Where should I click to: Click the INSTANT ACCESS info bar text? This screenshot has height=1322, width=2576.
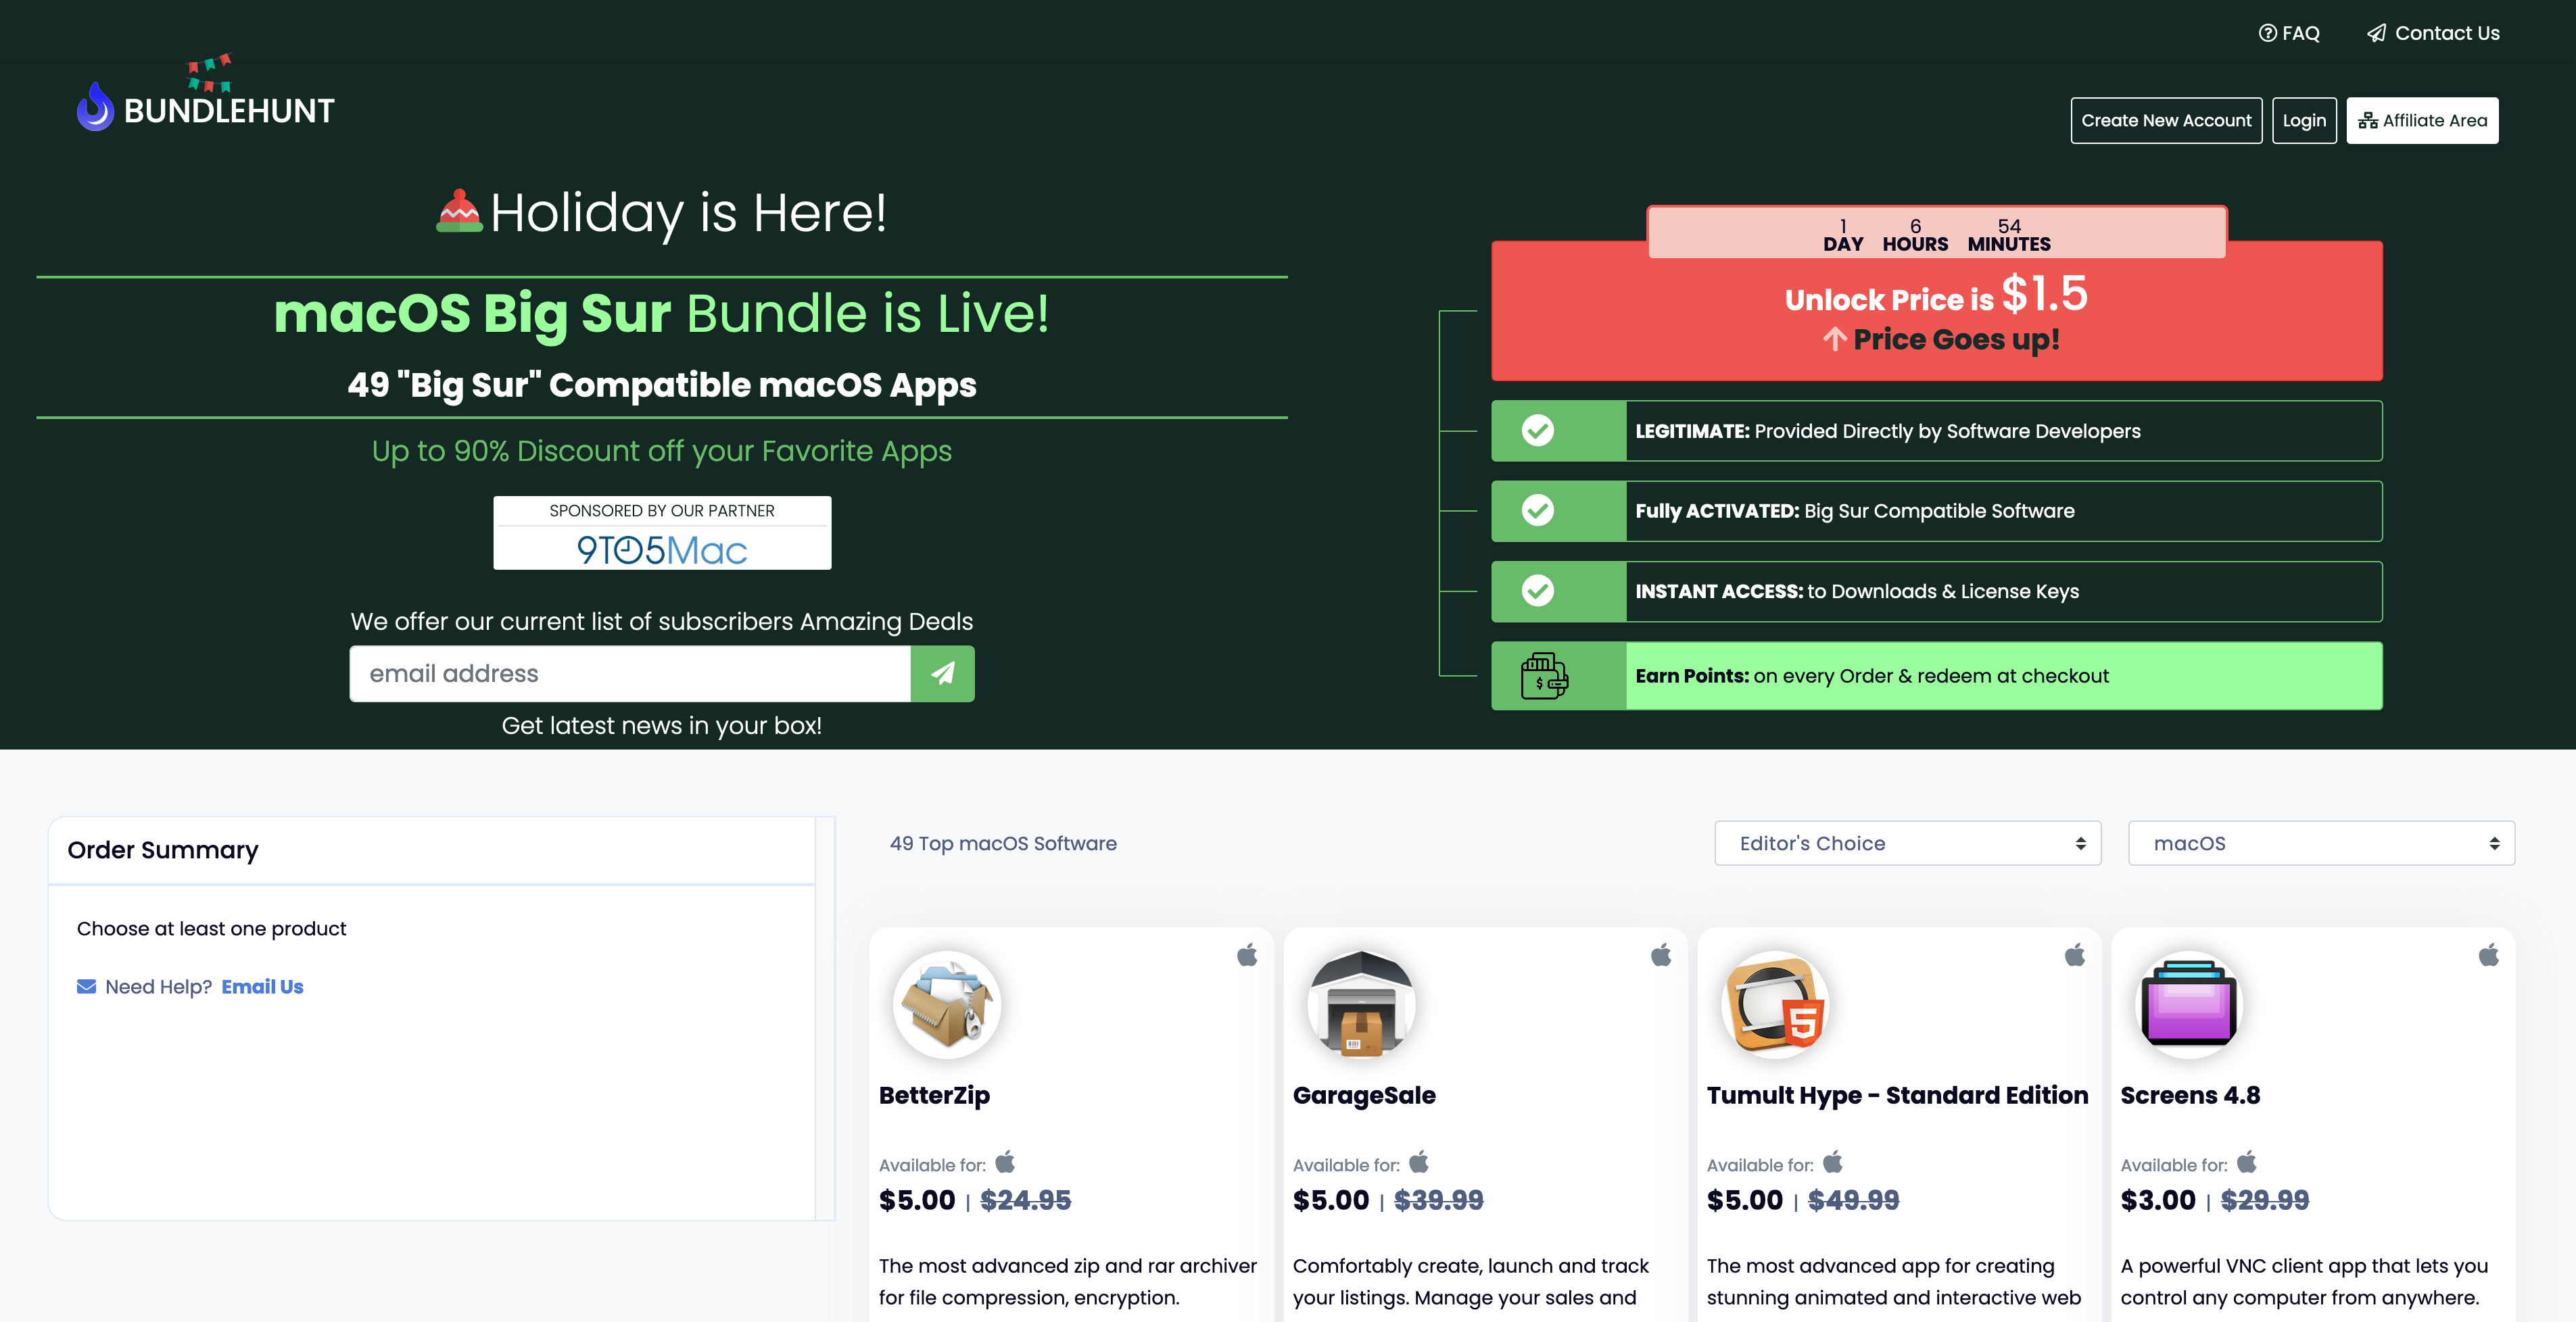coord(1856,591)
